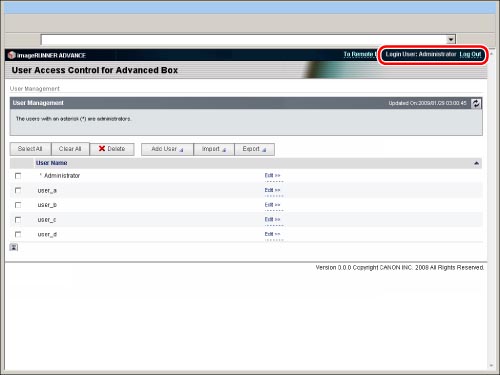Screen dimensions: 500x375
Task: Click the User Name sort arrow icon
Action: [476, 163]
